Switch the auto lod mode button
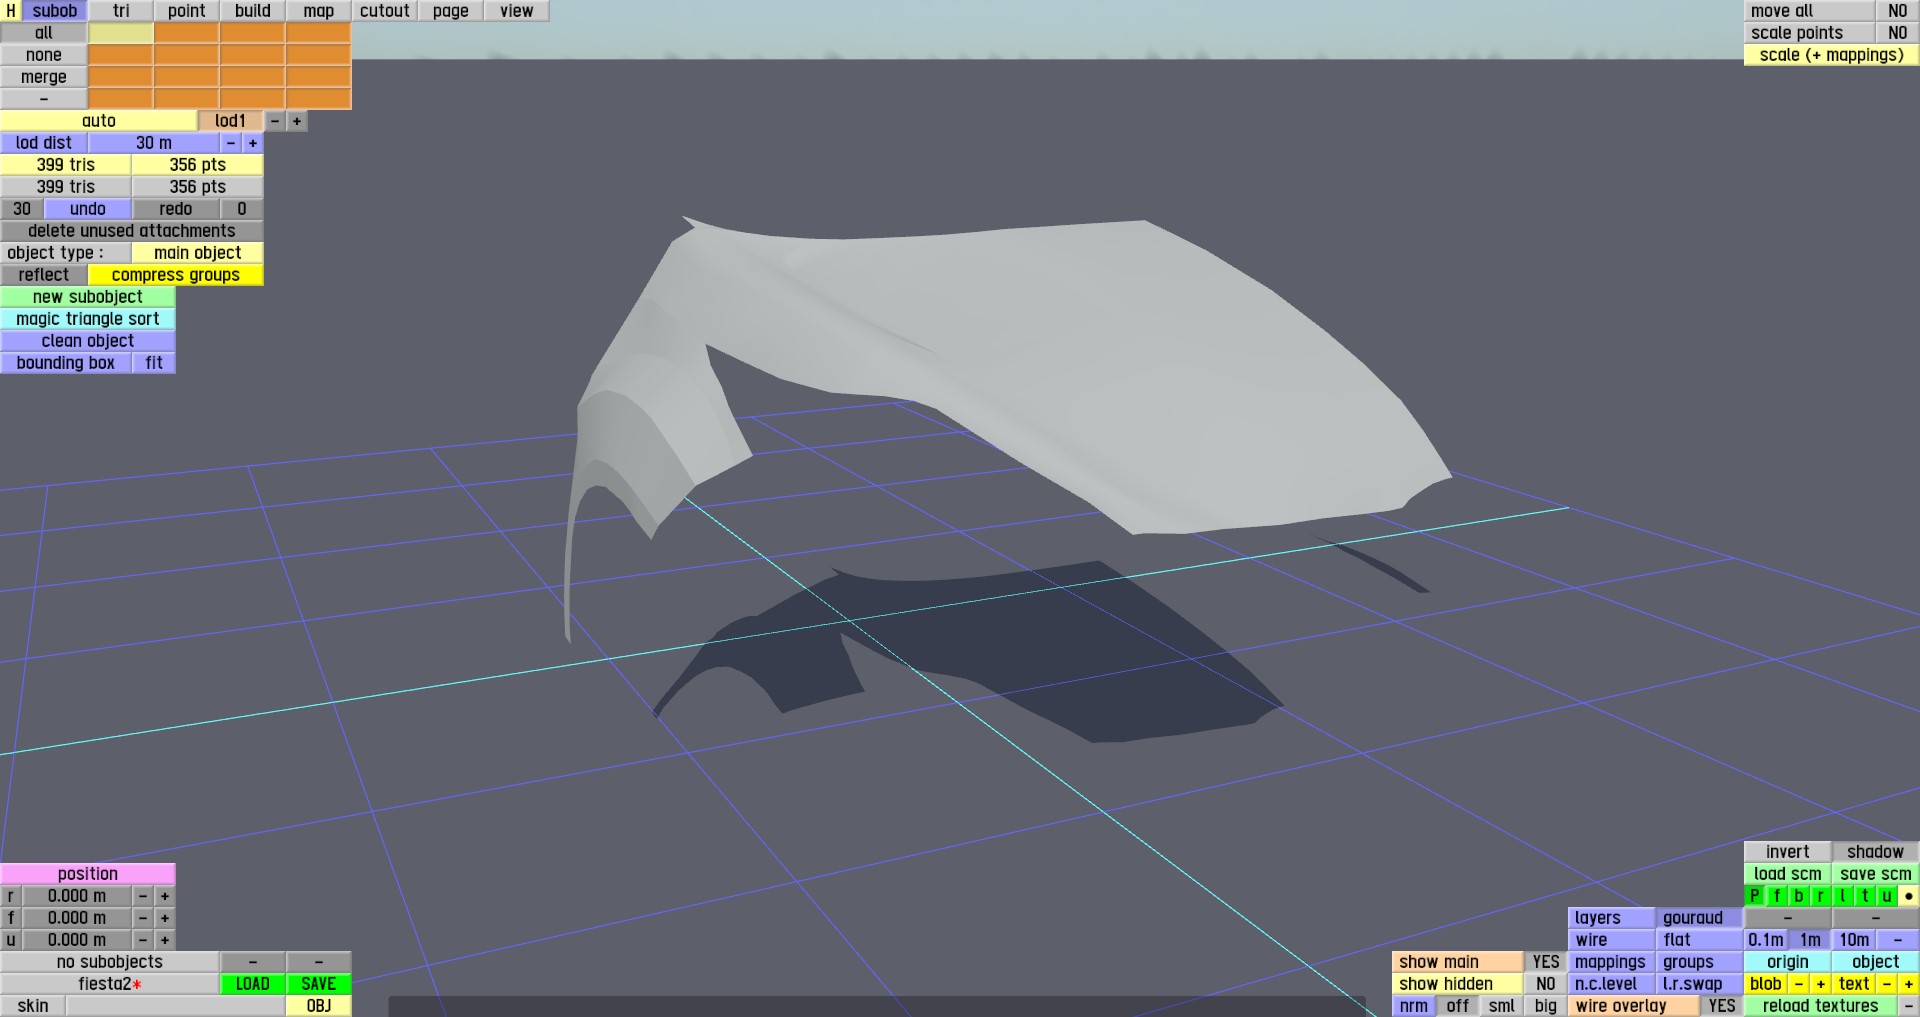Viewport: 1920px width, 1017px height. (x=99, y=121)
